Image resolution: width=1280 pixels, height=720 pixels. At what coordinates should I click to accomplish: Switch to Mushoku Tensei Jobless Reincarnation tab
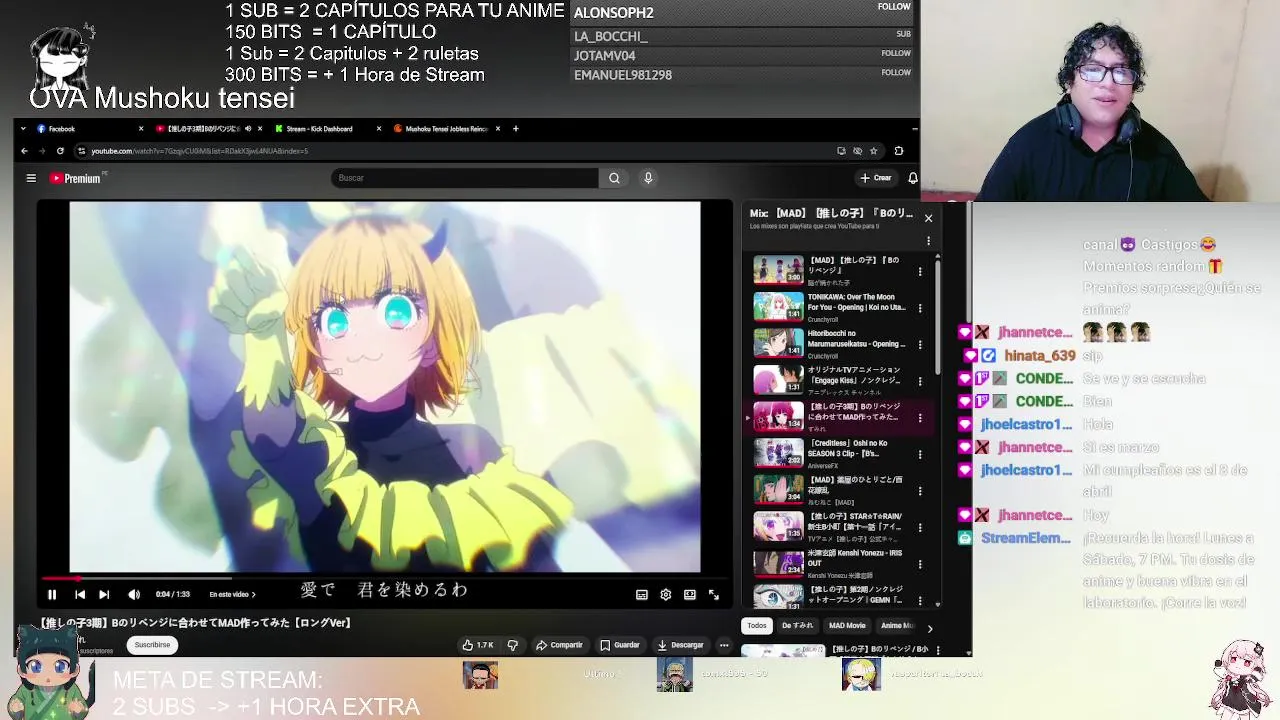click(x=446, y=129)
